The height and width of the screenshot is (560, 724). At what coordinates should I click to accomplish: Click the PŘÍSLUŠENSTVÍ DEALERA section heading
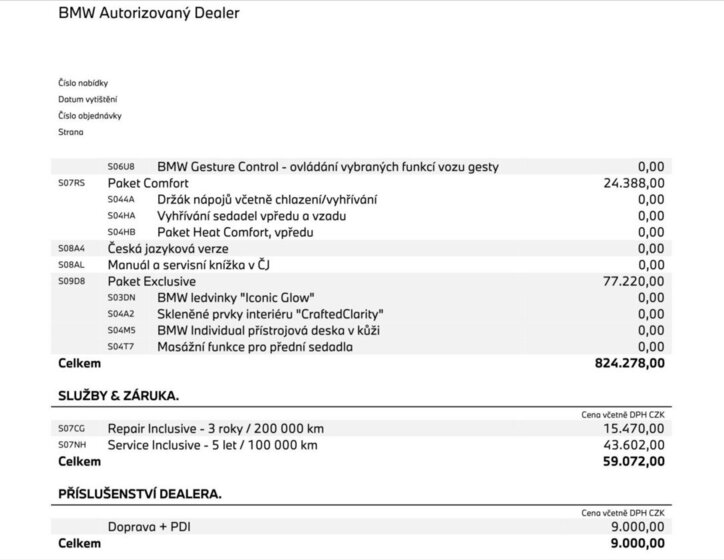pos(140,493)
